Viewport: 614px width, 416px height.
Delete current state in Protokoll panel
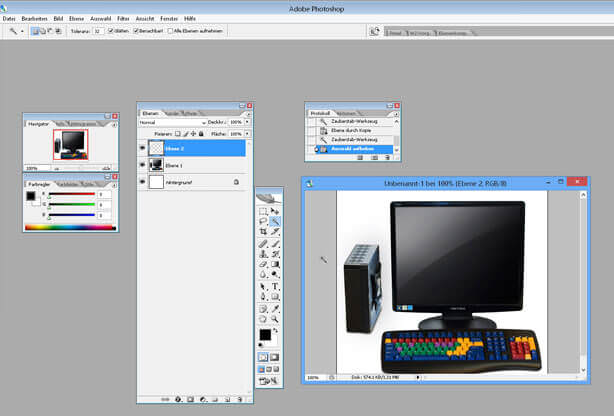point(387,157)
